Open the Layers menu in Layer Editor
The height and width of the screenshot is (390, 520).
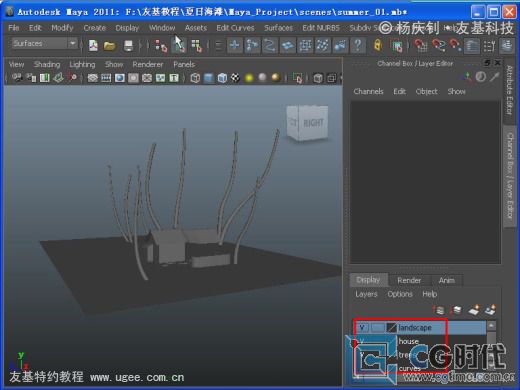coord(366,294)
